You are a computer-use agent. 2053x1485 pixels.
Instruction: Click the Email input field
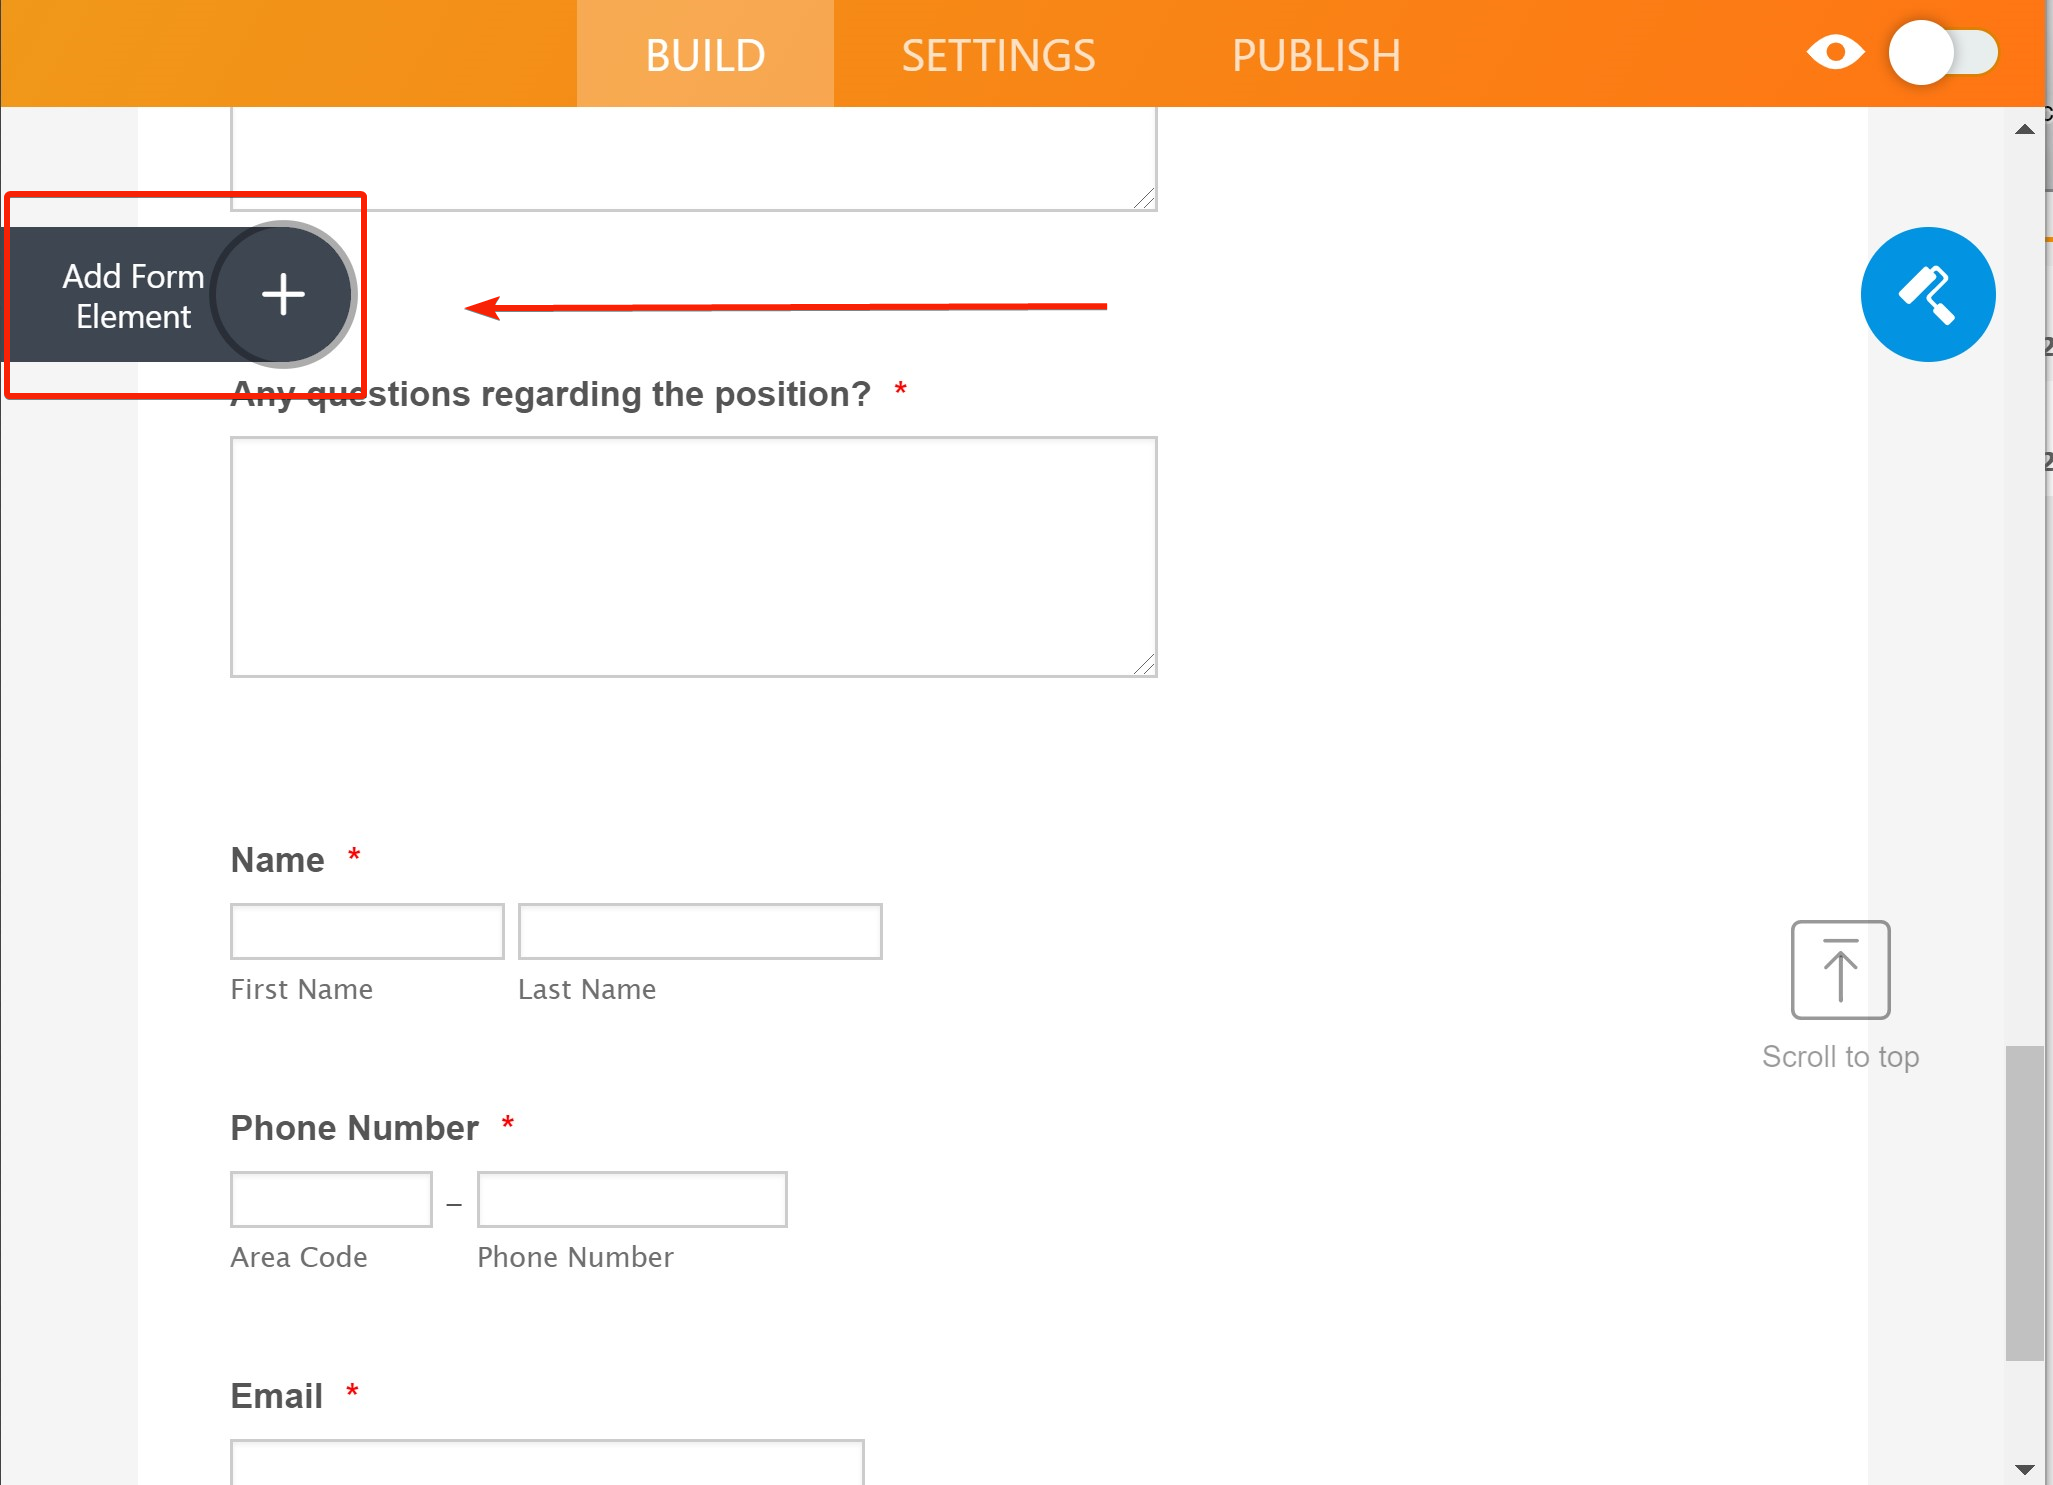click(x=547, y=1462)
